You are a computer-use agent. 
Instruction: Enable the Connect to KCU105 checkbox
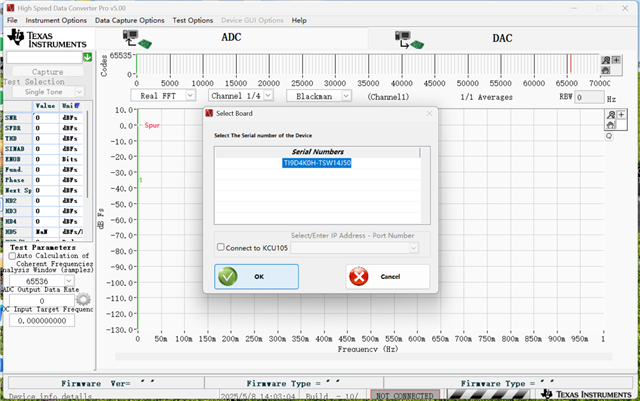pos(221,247)
